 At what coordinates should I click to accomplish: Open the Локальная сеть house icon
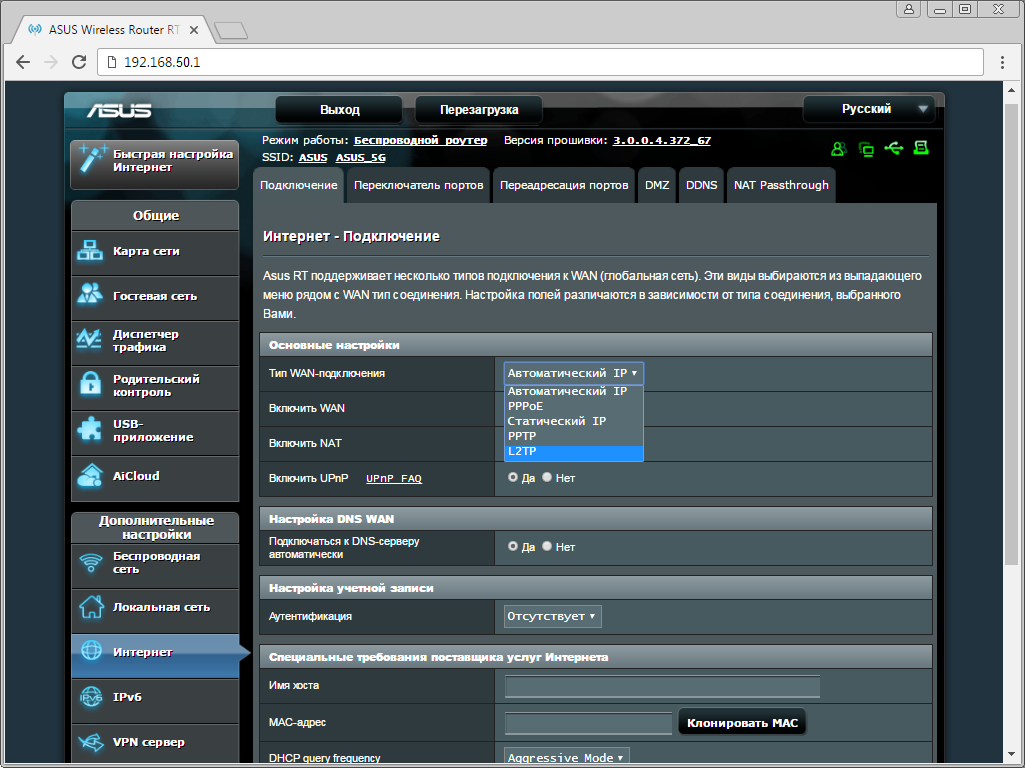(x=91, y=607)
